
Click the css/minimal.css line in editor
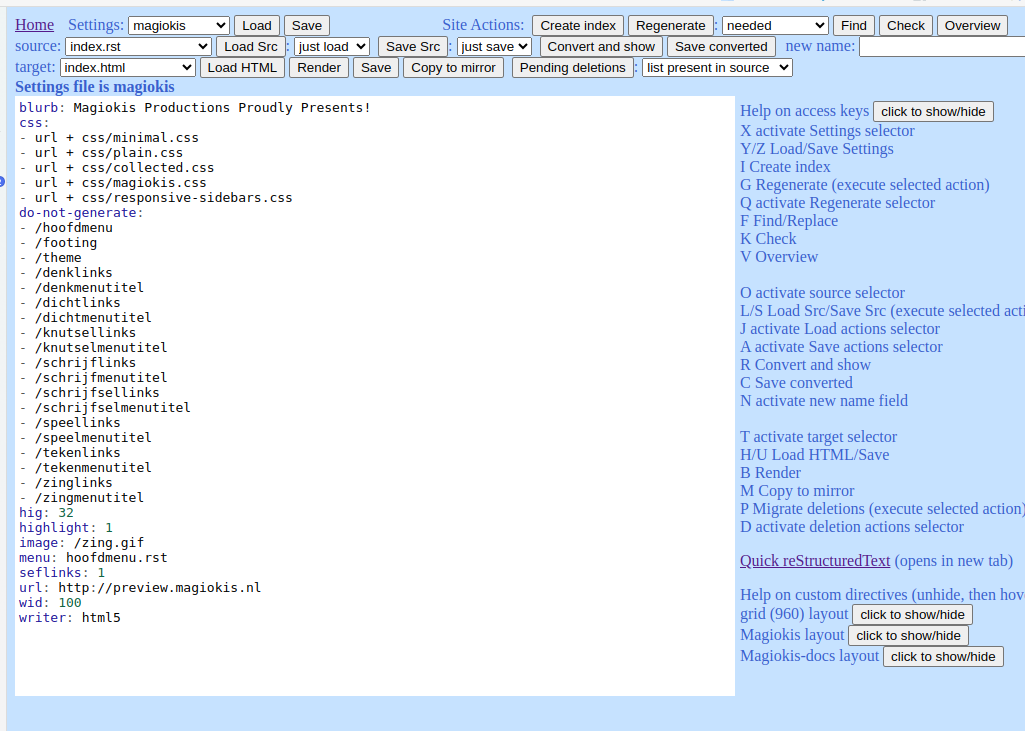(109, 138)
